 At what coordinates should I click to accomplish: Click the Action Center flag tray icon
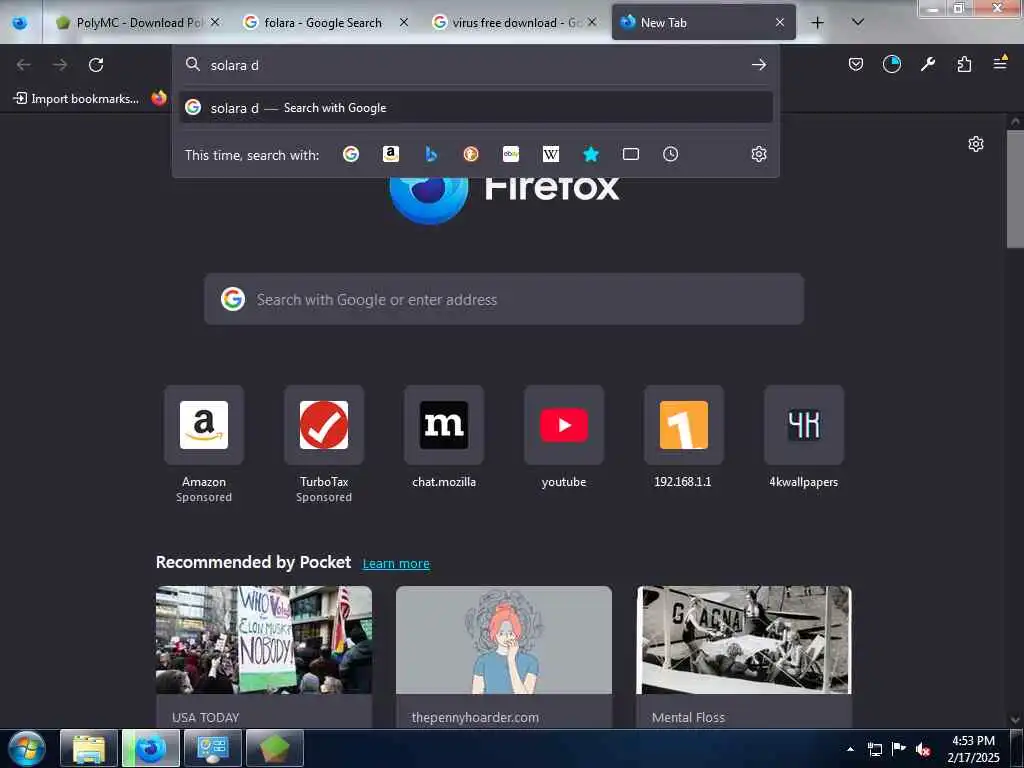(x=899, y=749)
